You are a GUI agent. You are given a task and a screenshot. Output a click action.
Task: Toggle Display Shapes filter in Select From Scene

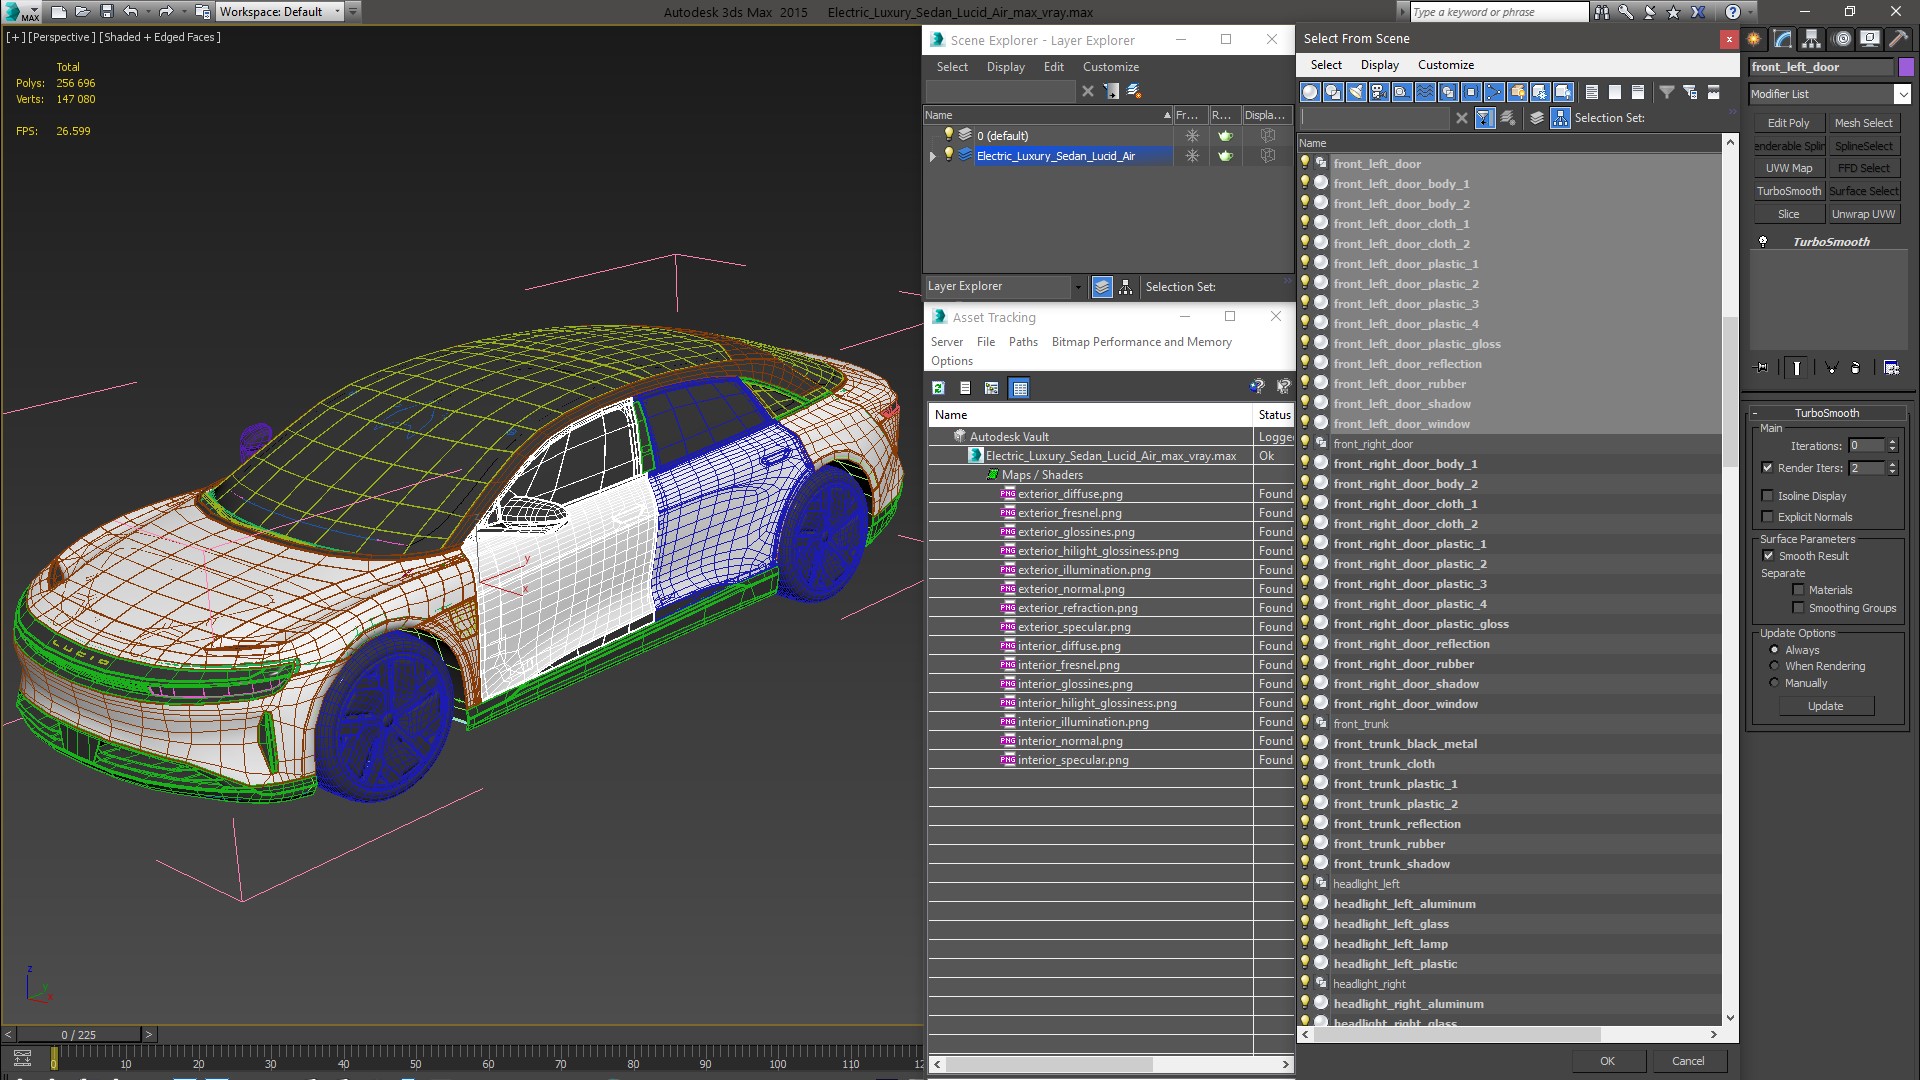click(x=1333, y=92)
